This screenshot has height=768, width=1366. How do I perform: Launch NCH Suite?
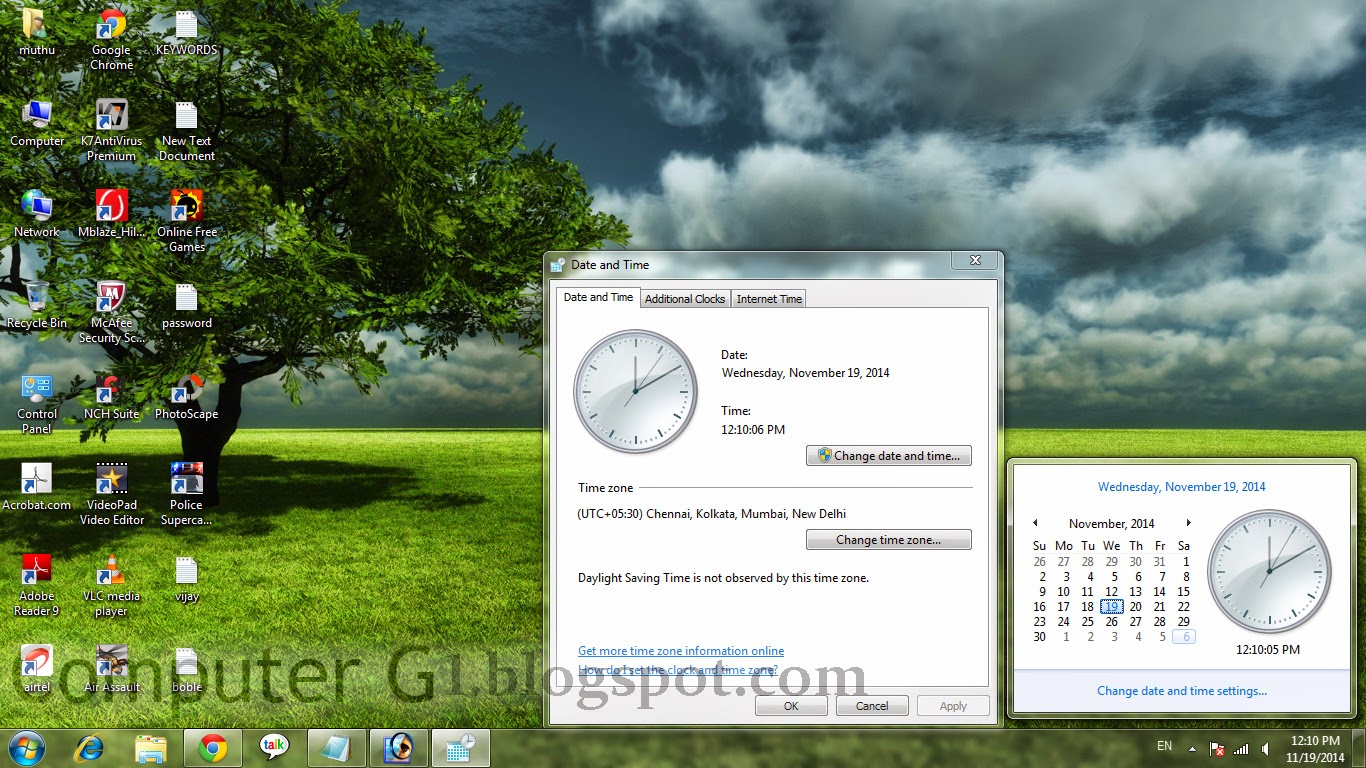(110, 390)
